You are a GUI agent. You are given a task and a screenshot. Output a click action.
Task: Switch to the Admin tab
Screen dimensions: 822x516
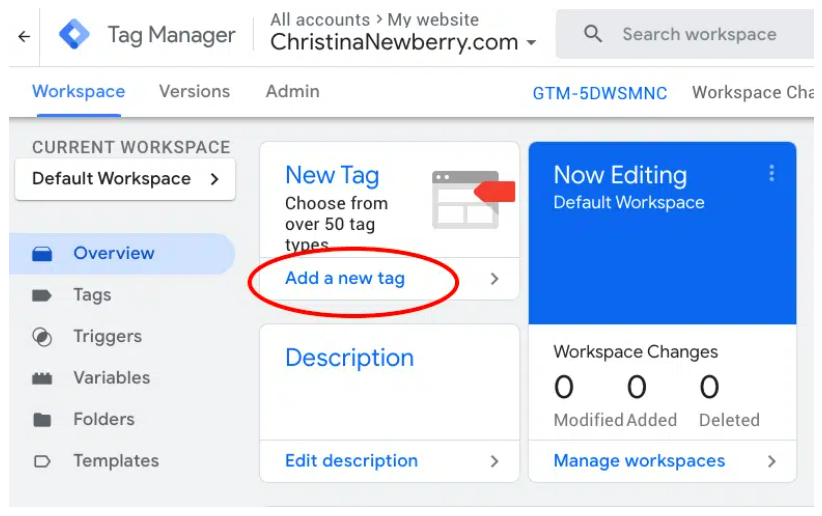(x=293, y=91)
